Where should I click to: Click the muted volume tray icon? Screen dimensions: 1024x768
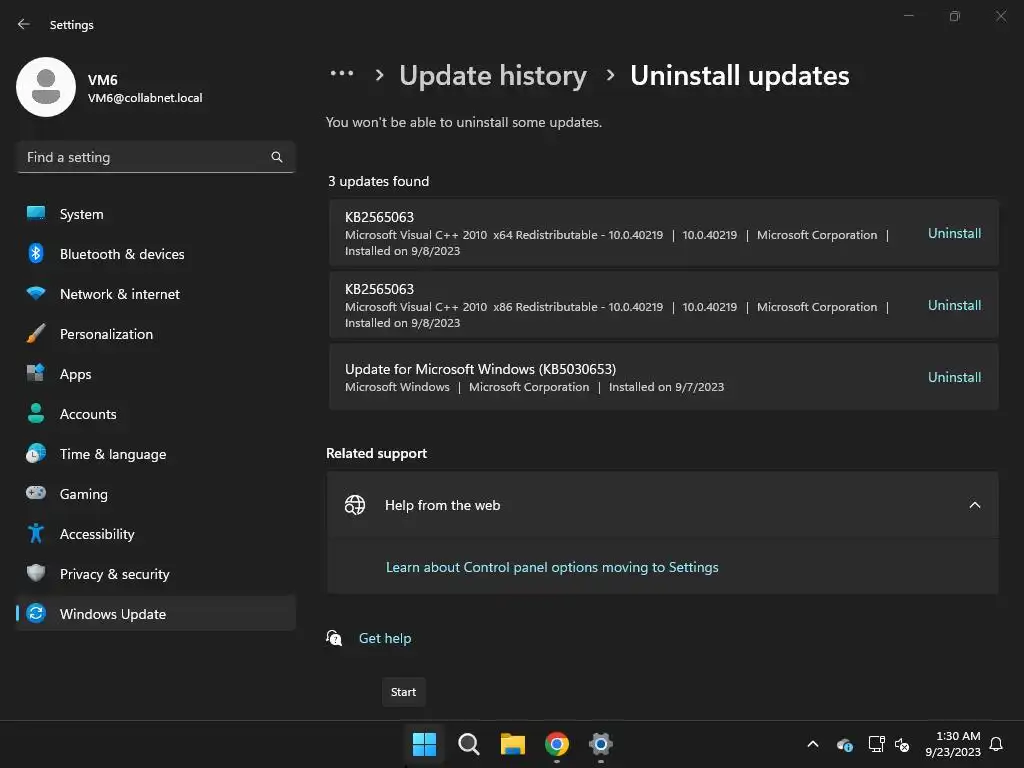point(902,744)
